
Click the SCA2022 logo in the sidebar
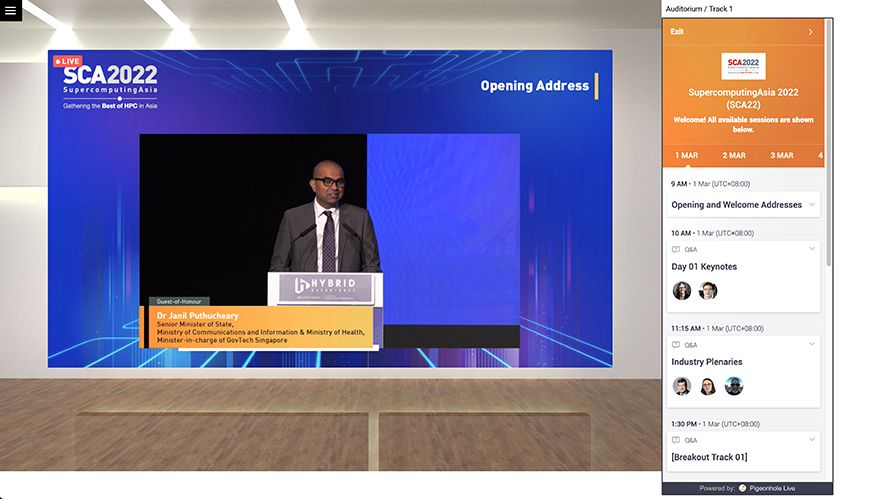tap(743, 66)
